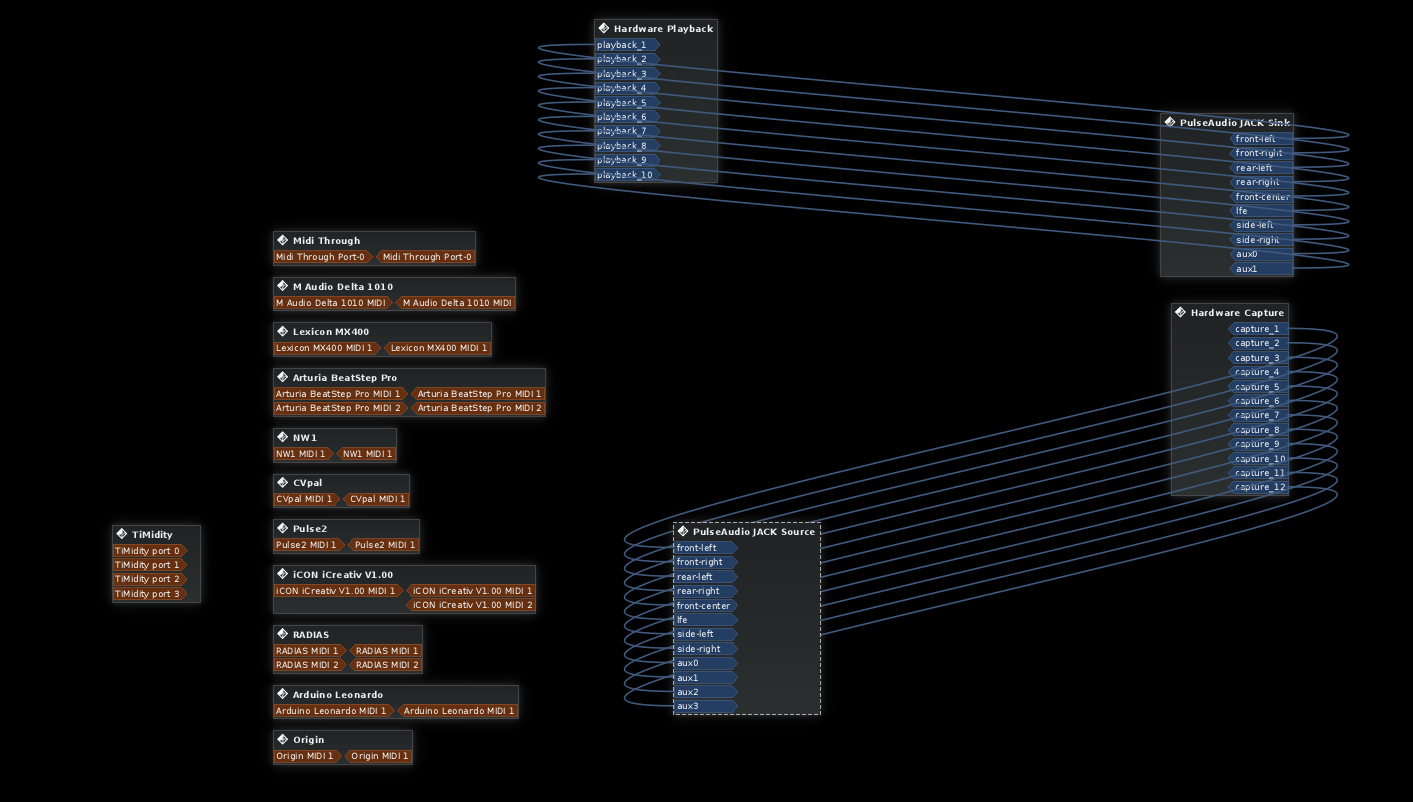Click the TiMidity port 0 output
1413x802 pixels.
(x=150, y=551)
